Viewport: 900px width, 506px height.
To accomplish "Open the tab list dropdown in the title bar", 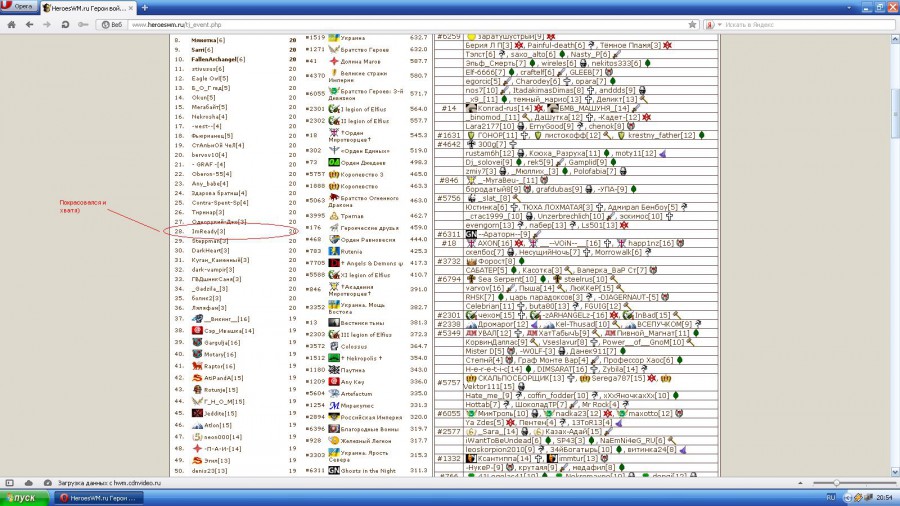I will pos(849,7).
